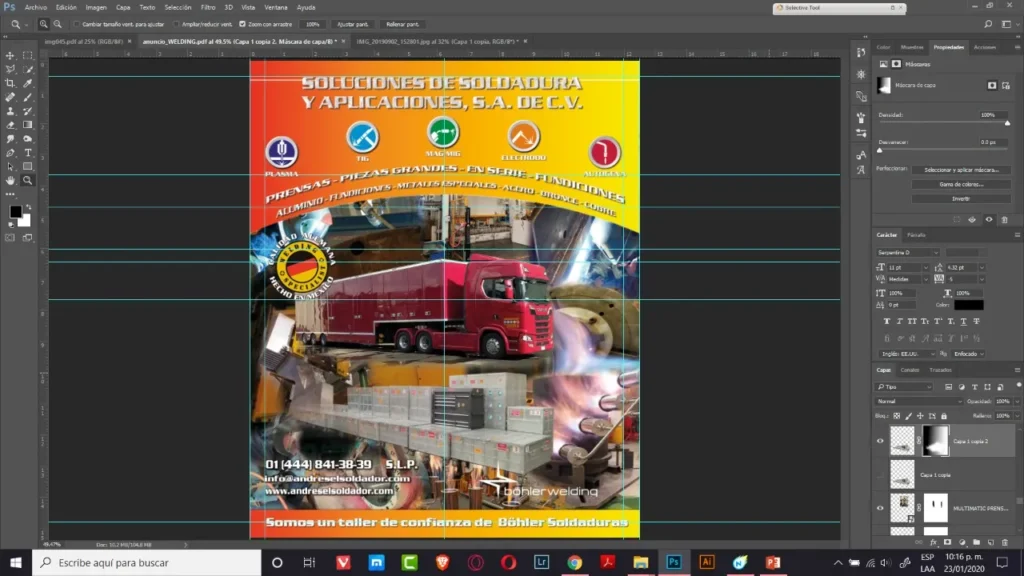Lock all layer attributes padlock icon
1024x576 pixels.
click(944, 416)
